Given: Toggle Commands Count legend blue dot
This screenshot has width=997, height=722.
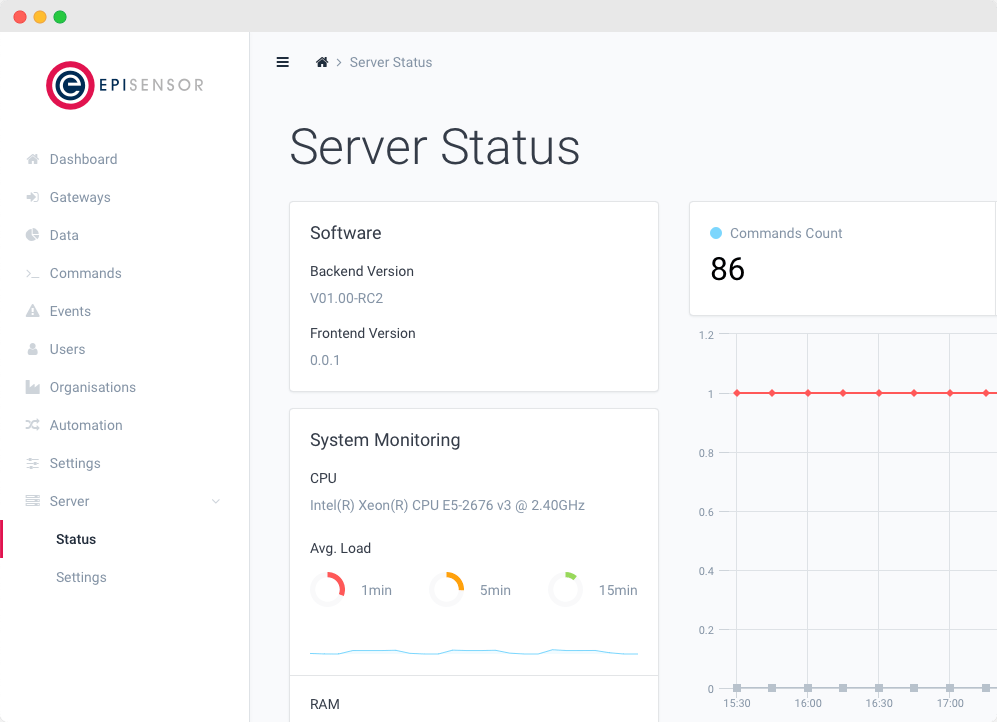Looking at the screenshot, I should click(715, 233).
